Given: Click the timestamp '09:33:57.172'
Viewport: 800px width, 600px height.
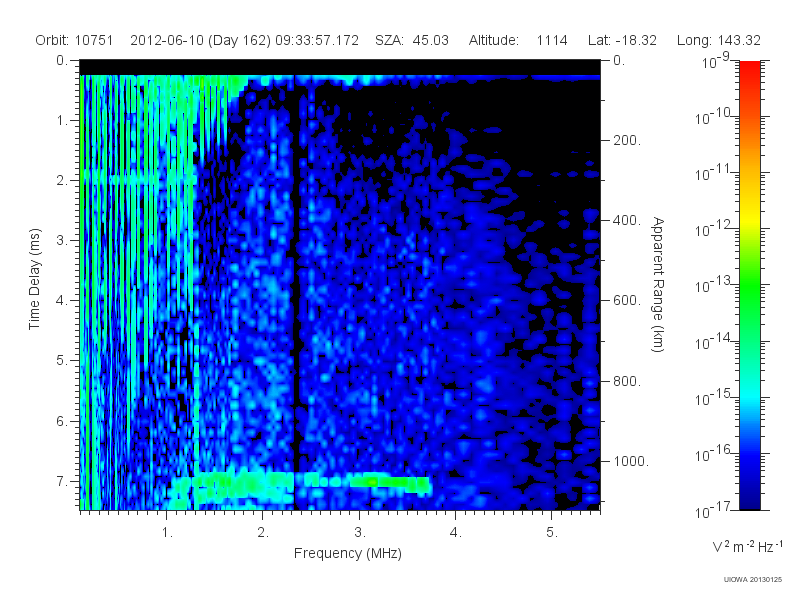Looking at the screenshot, I should (x=317, y=40).
